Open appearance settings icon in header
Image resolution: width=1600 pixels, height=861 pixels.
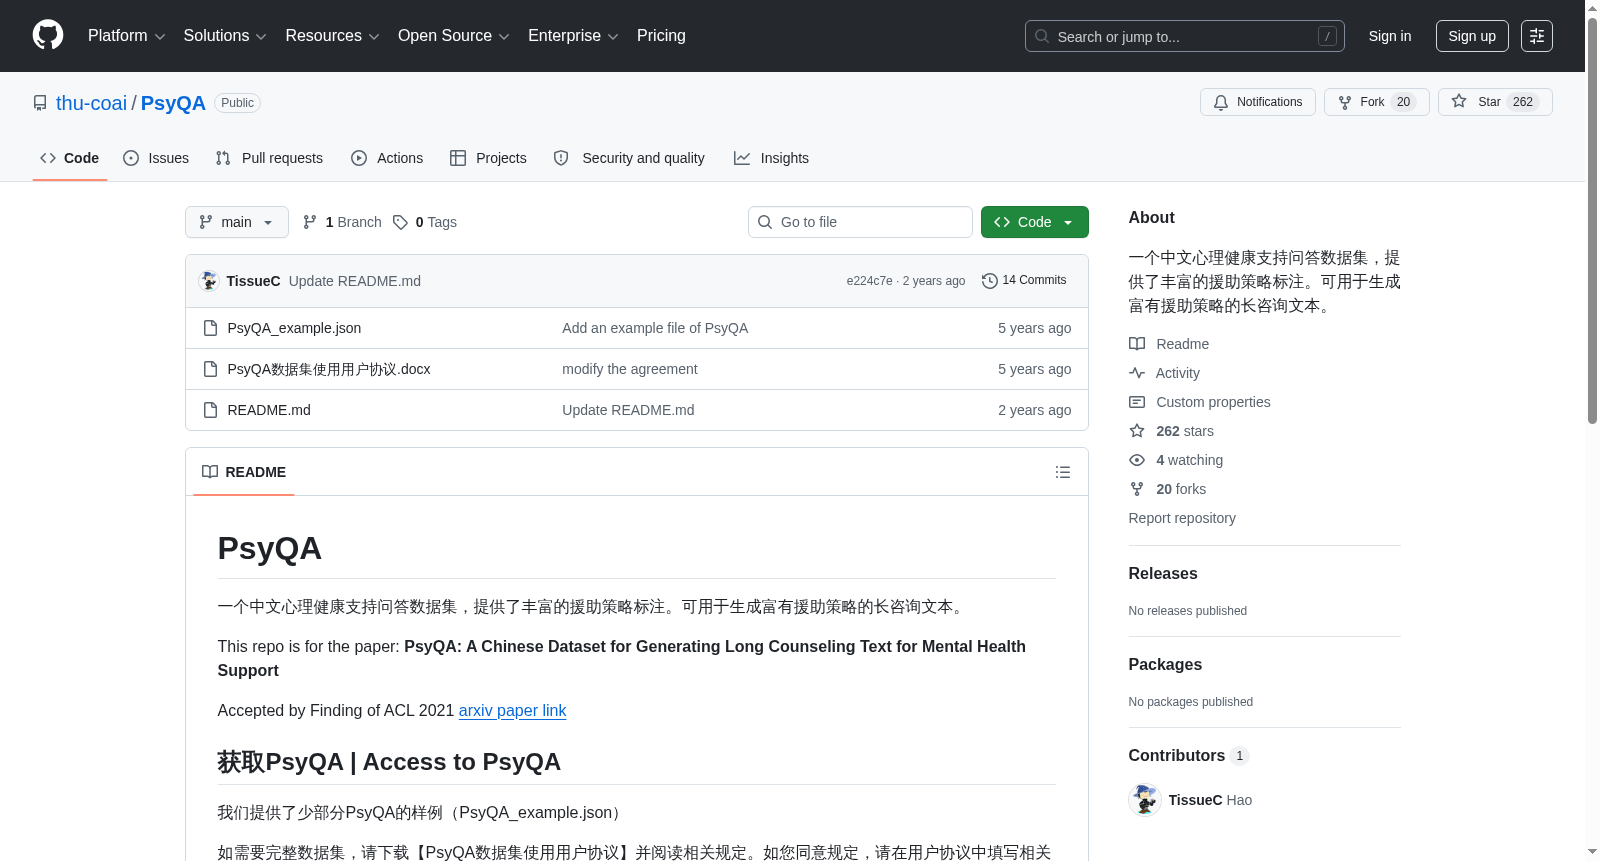1537,36
